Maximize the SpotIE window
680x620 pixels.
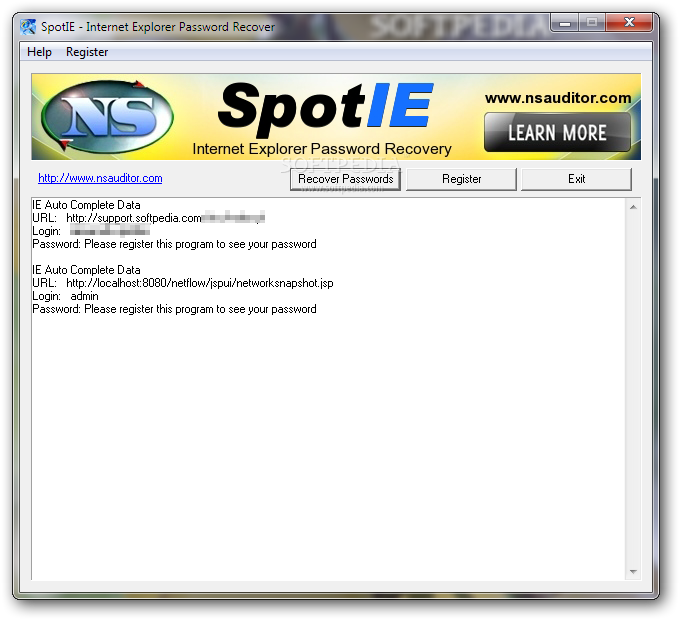592,23
